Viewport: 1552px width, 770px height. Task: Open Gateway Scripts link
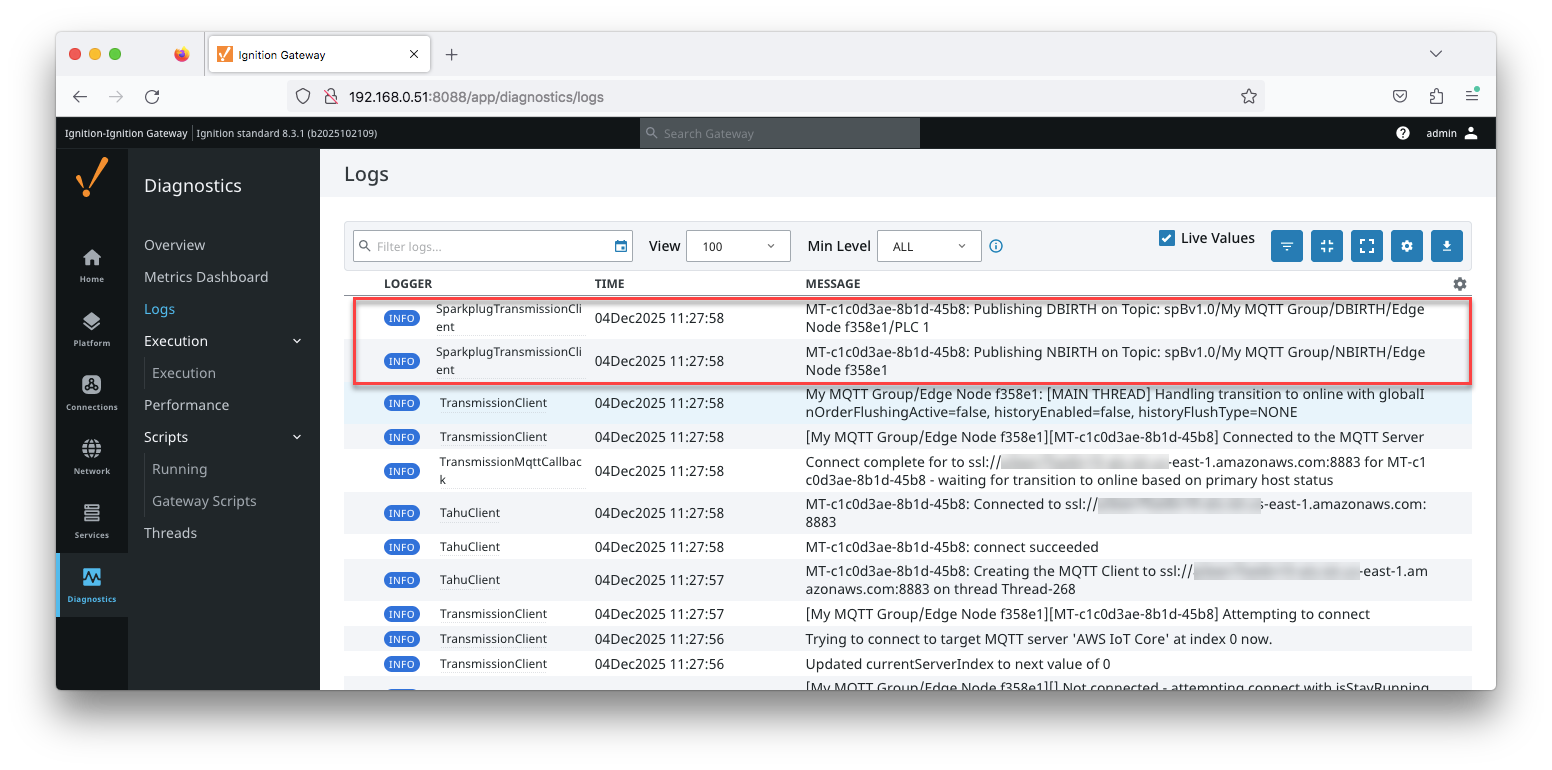click(204, 501)
